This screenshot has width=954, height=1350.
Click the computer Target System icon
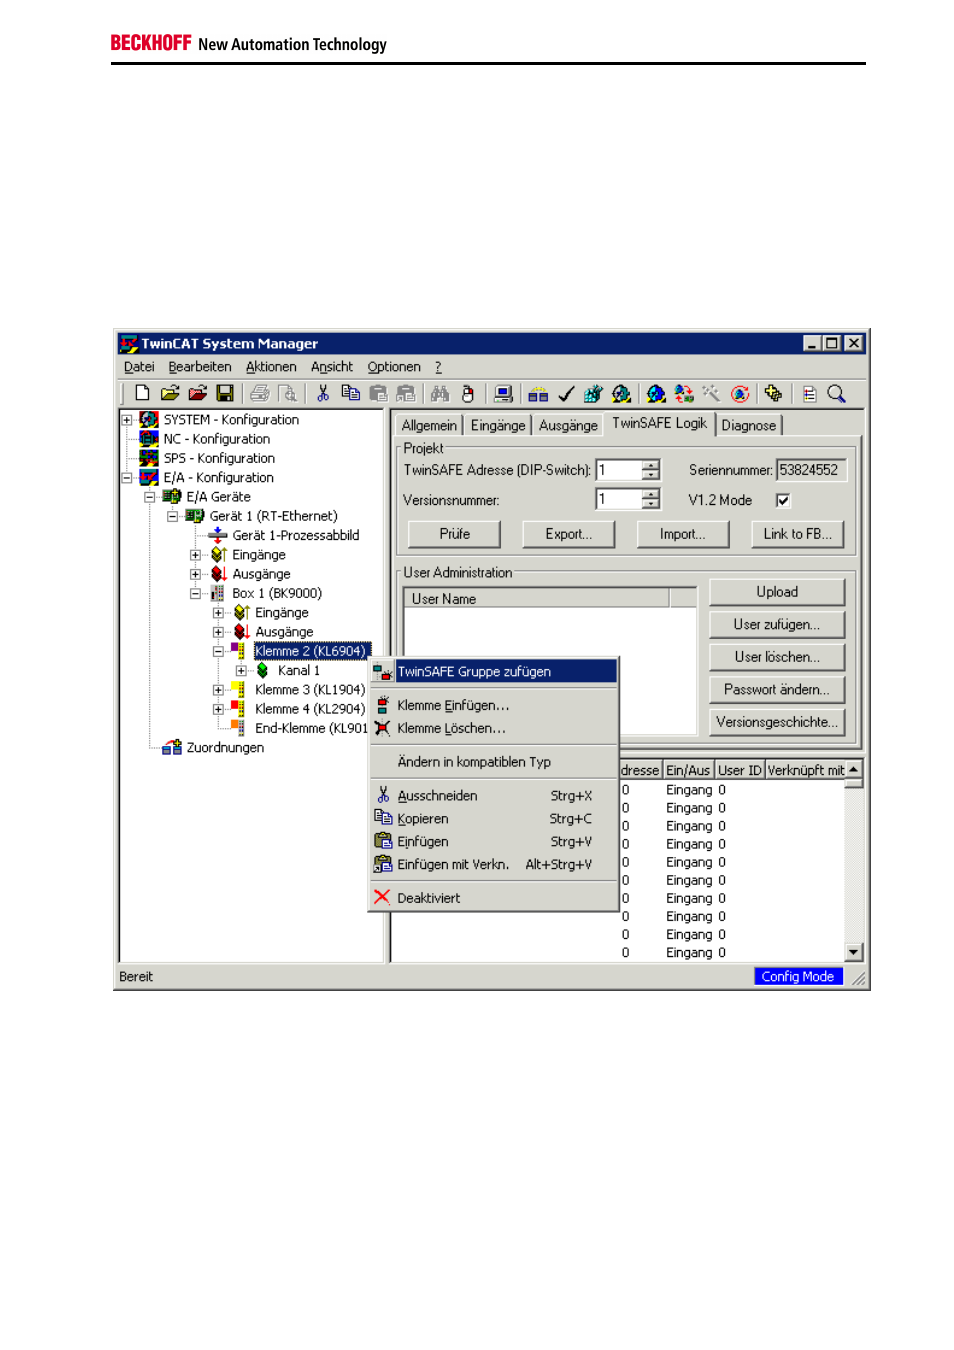point(503,393)
